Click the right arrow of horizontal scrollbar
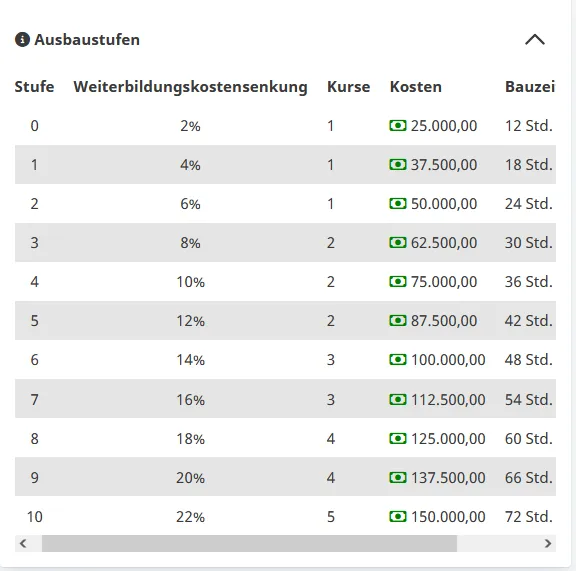576x571 pixels. (548, 543)
